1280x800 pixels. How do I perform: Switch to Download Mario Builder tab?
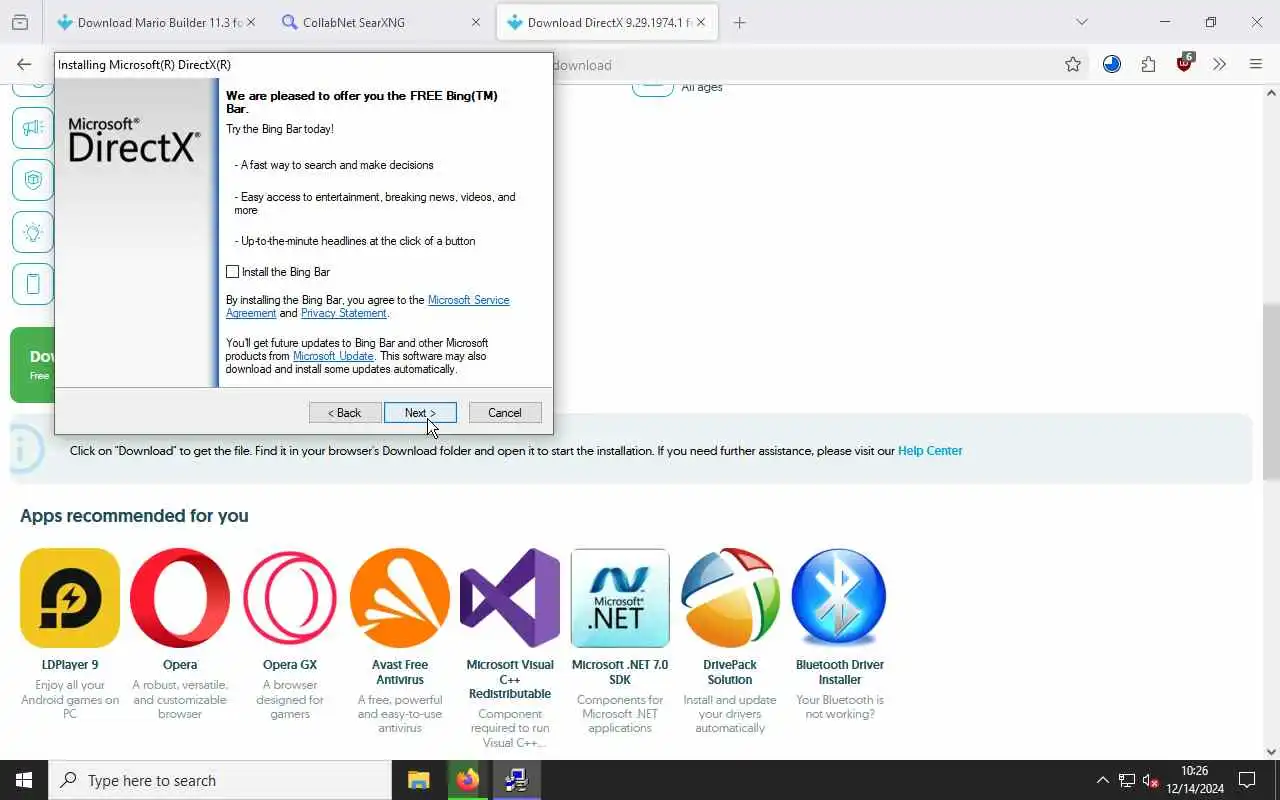[x=157, y=22]
